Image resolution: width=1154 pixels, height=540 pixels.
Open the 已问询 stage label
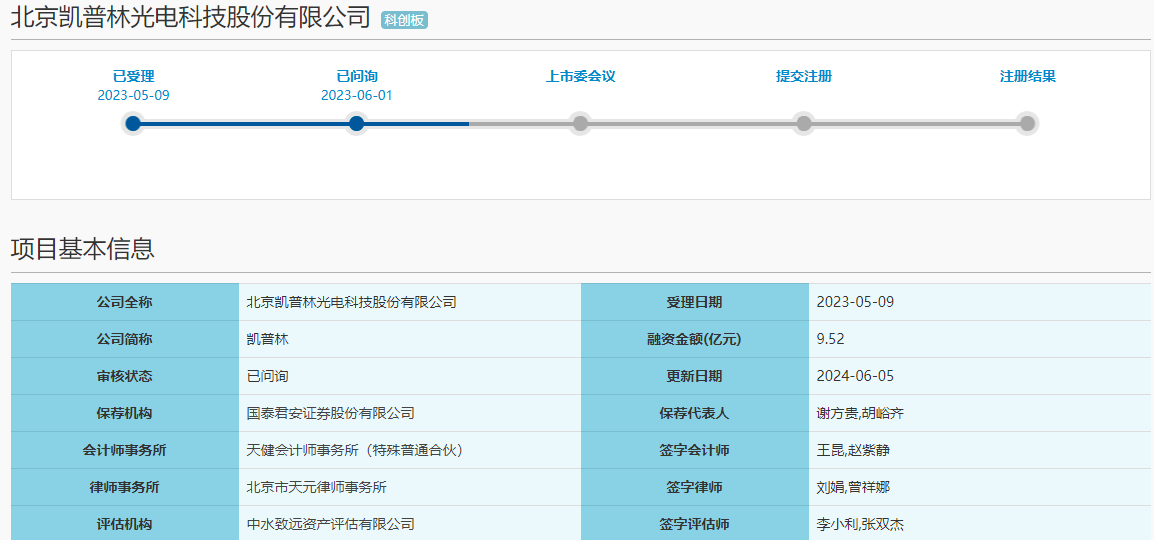tap(357, 76)
